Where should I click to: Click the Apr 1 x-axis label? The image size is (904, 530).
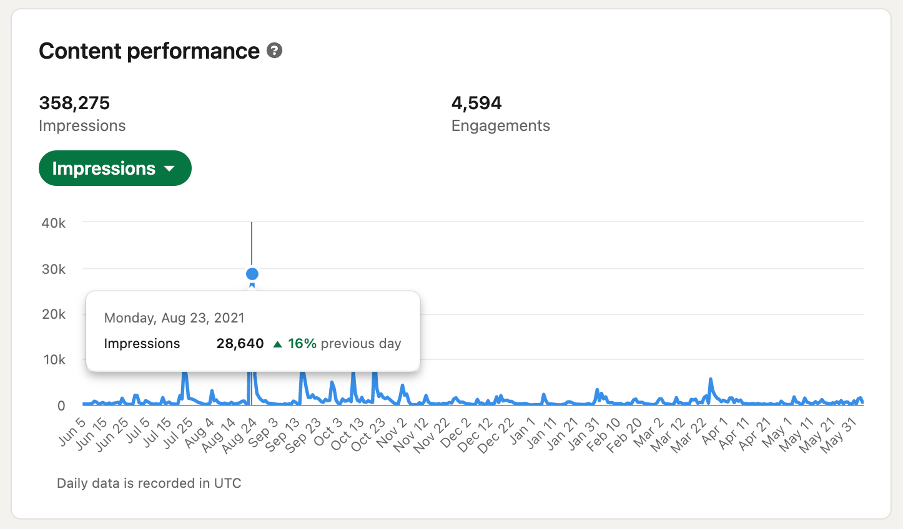[x=715, y=432]
